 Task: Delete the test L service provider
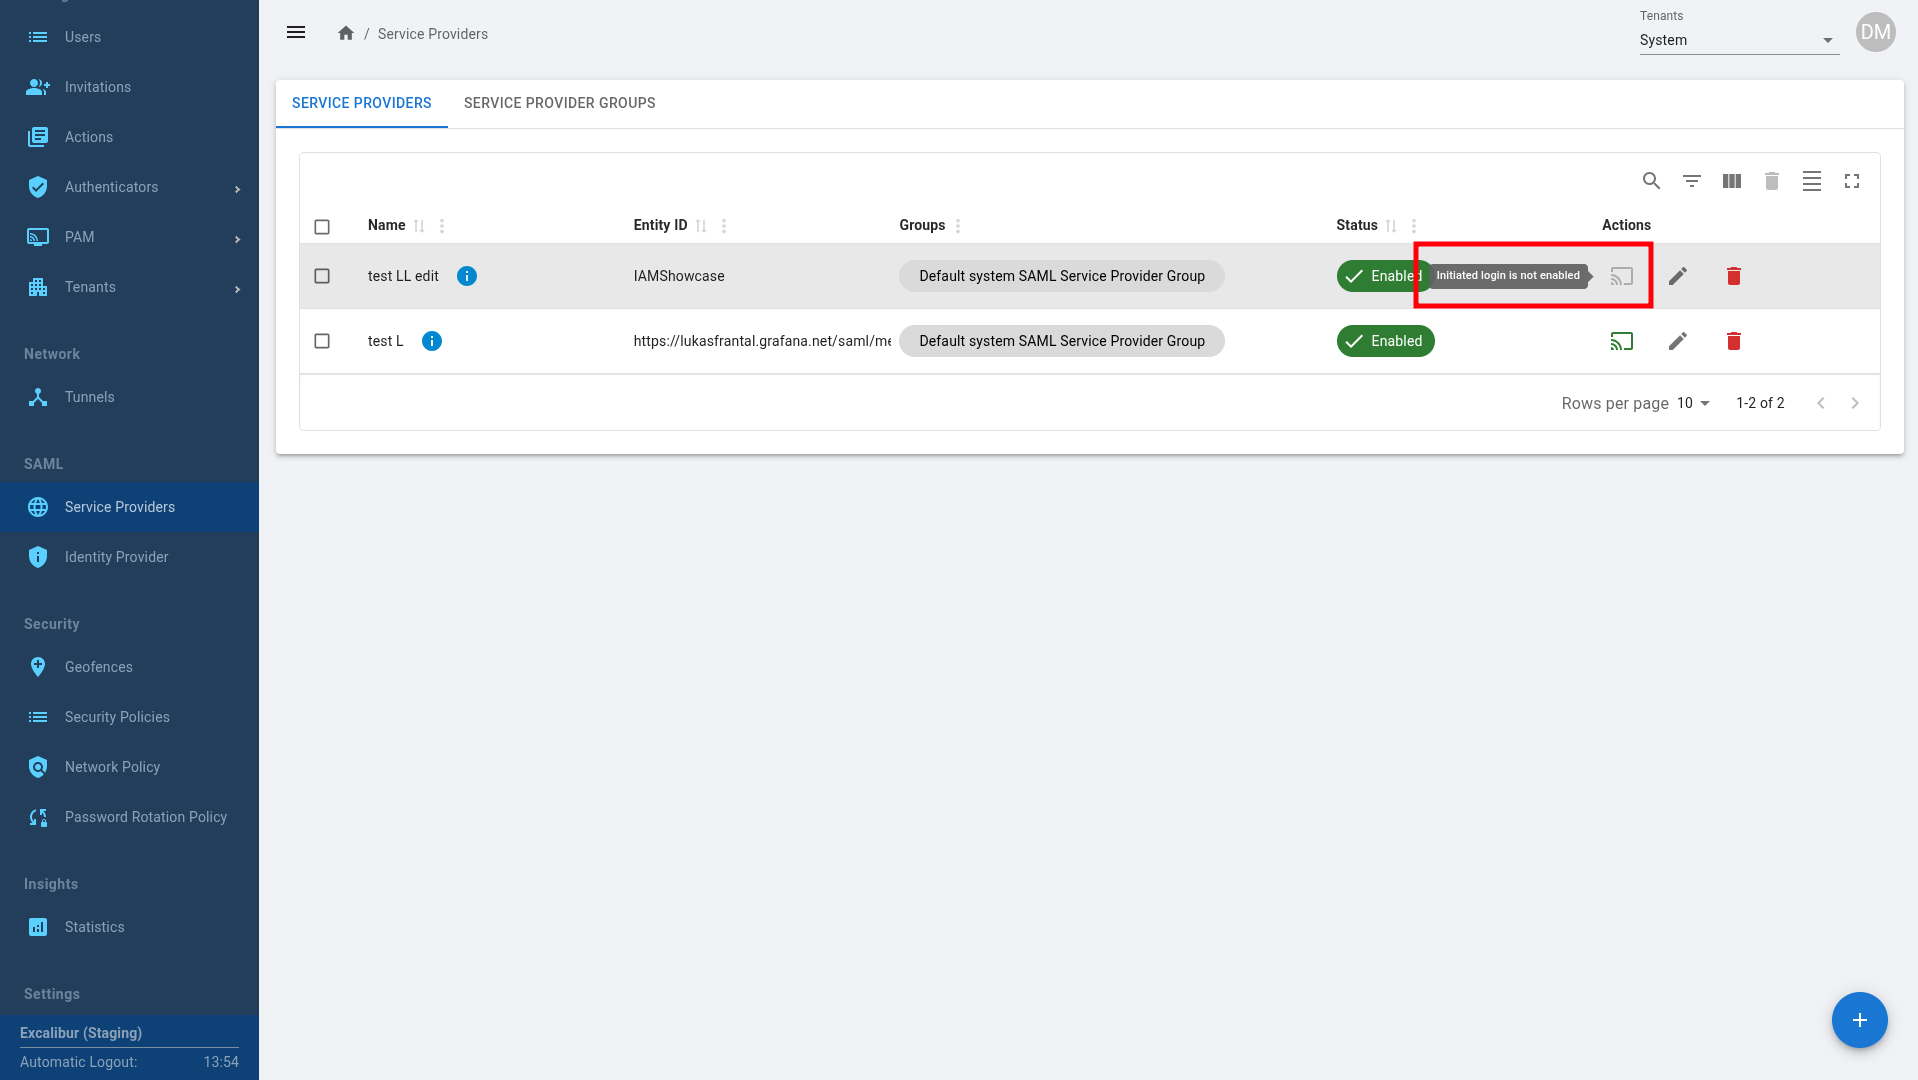pyautogui.click(x=1733, y=341)
